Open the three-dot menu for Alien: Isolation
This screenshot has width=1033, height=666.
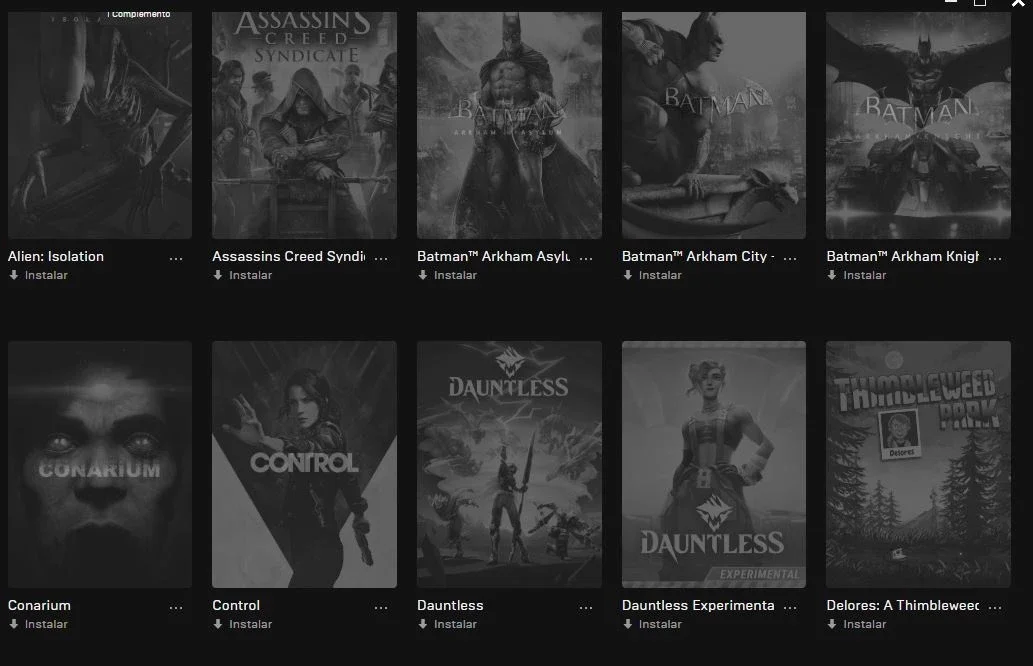pos(176,258)
